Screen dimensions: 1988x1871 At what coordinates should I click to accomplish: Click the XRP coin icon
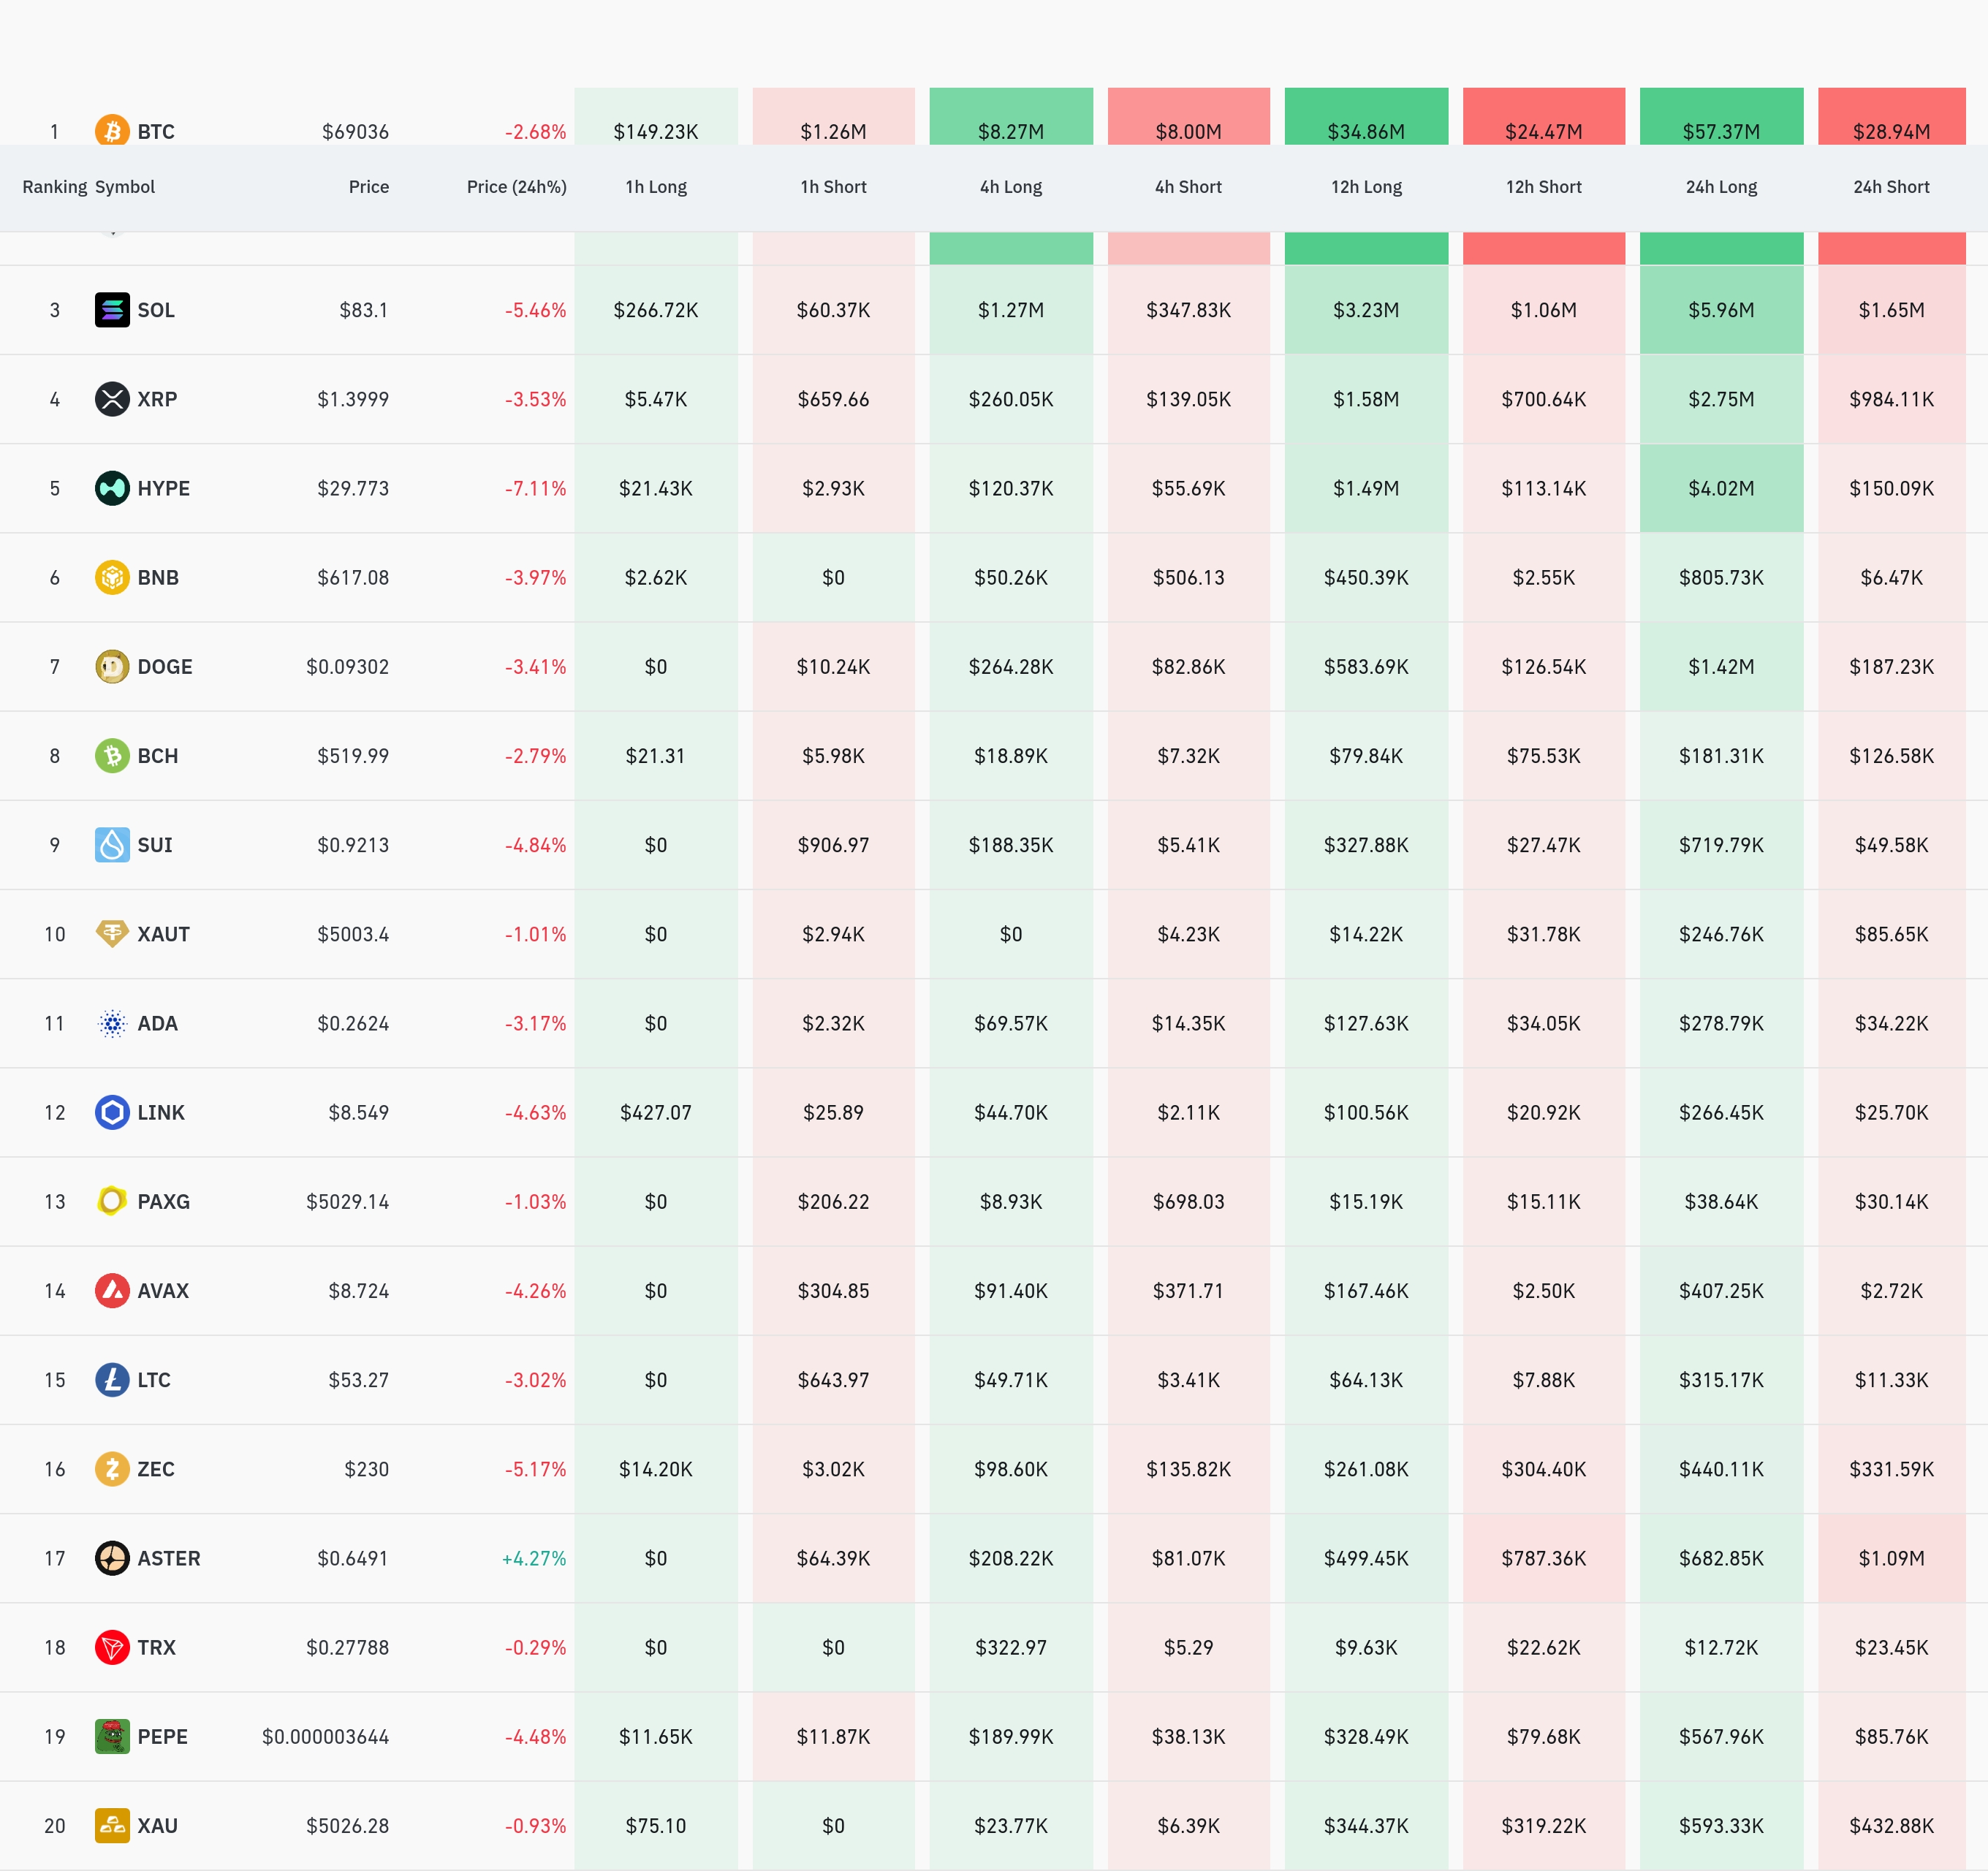[x=112, y=399]
